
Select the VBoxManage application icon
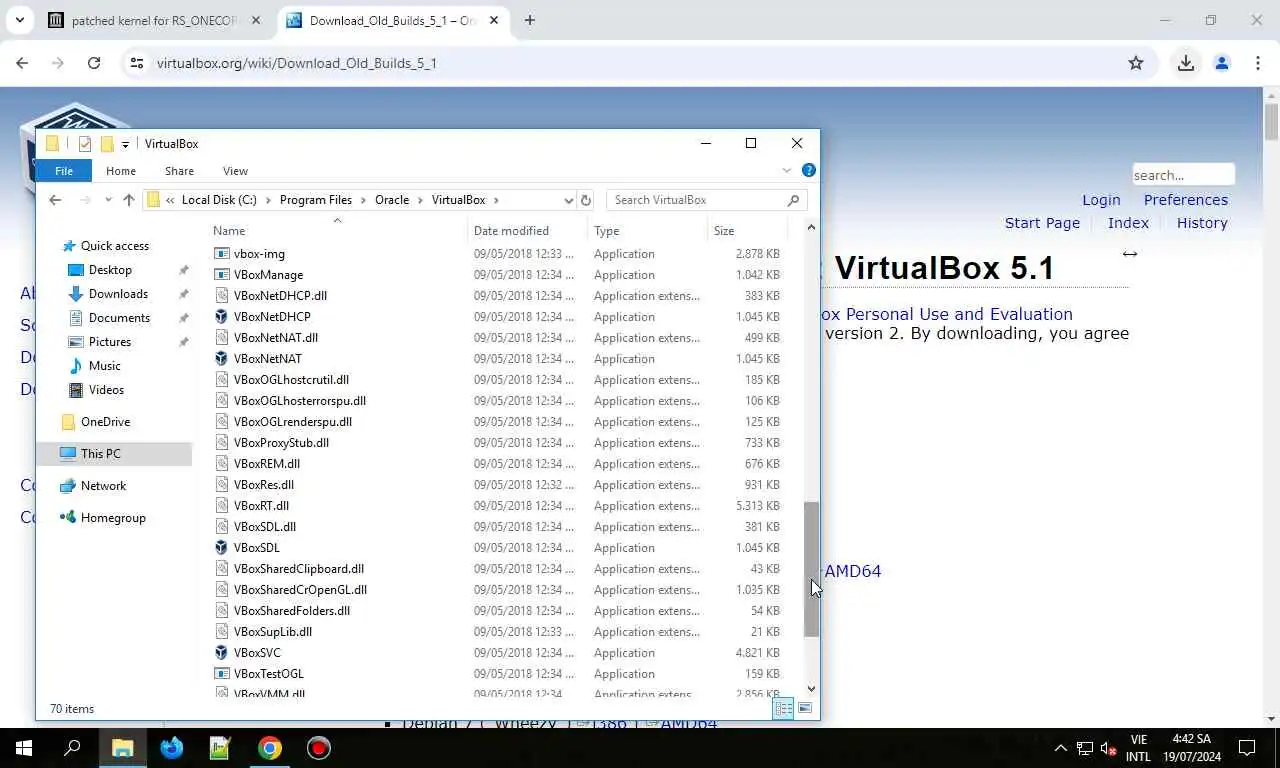click(x=222, y=275)
